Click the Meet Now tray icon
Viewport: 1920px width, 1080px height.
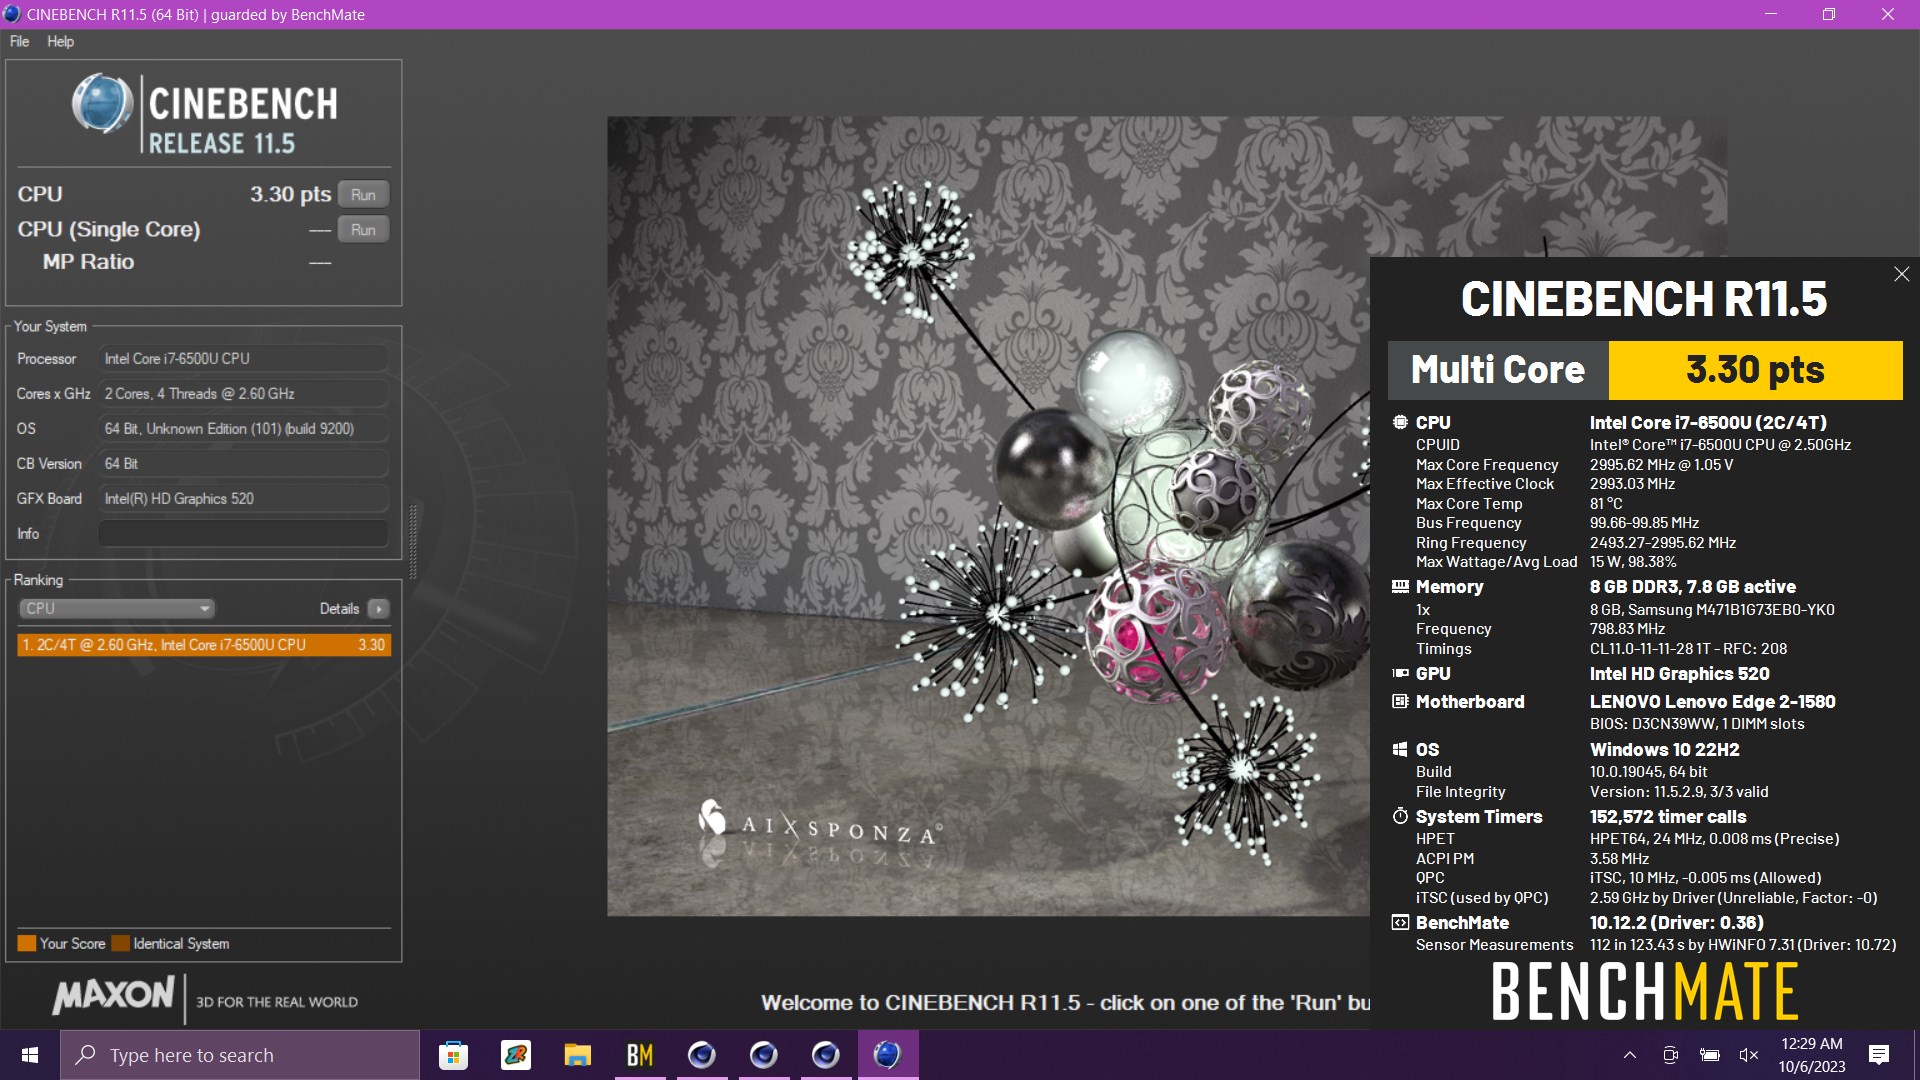pyautogui.click(x=1670, y=1055)
